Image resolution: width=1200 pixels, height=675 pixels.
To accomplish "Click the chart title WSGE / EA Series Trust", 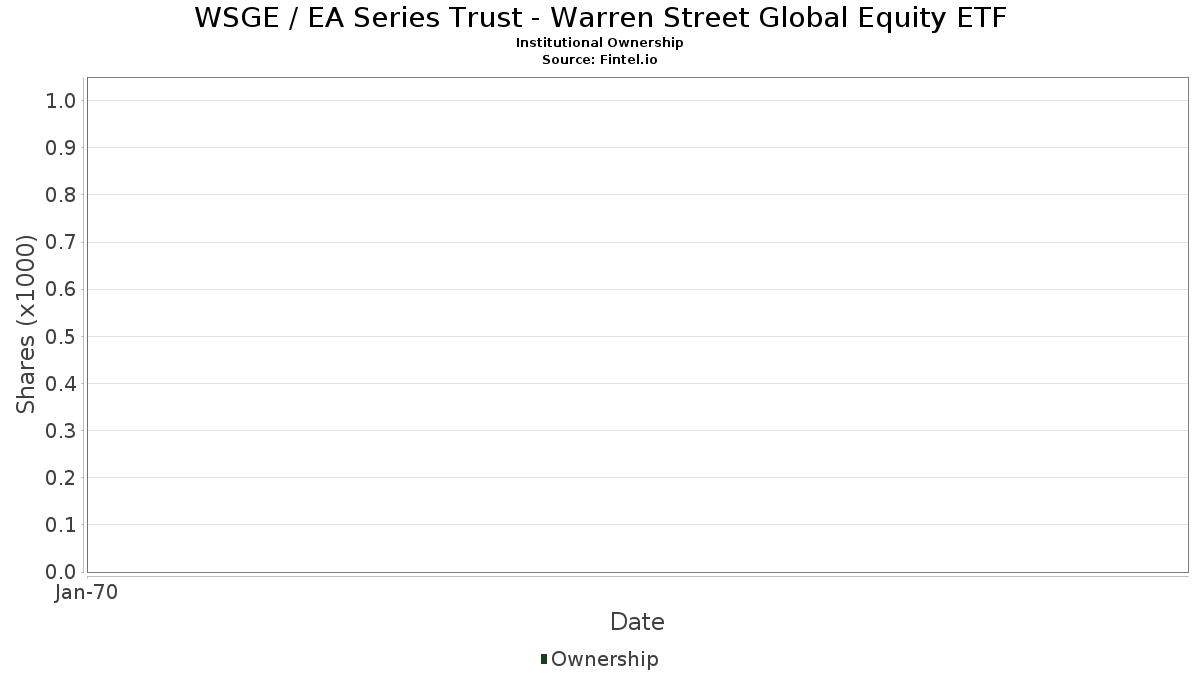I will (x=600, y=18).
